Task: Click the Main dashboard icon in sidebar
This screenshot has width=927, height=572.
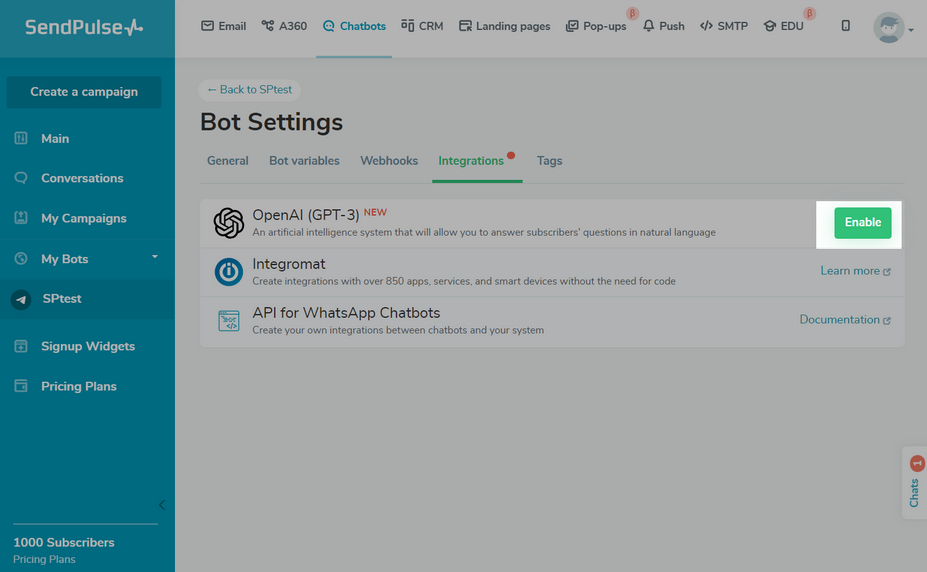Action: [x=21, y=138]
